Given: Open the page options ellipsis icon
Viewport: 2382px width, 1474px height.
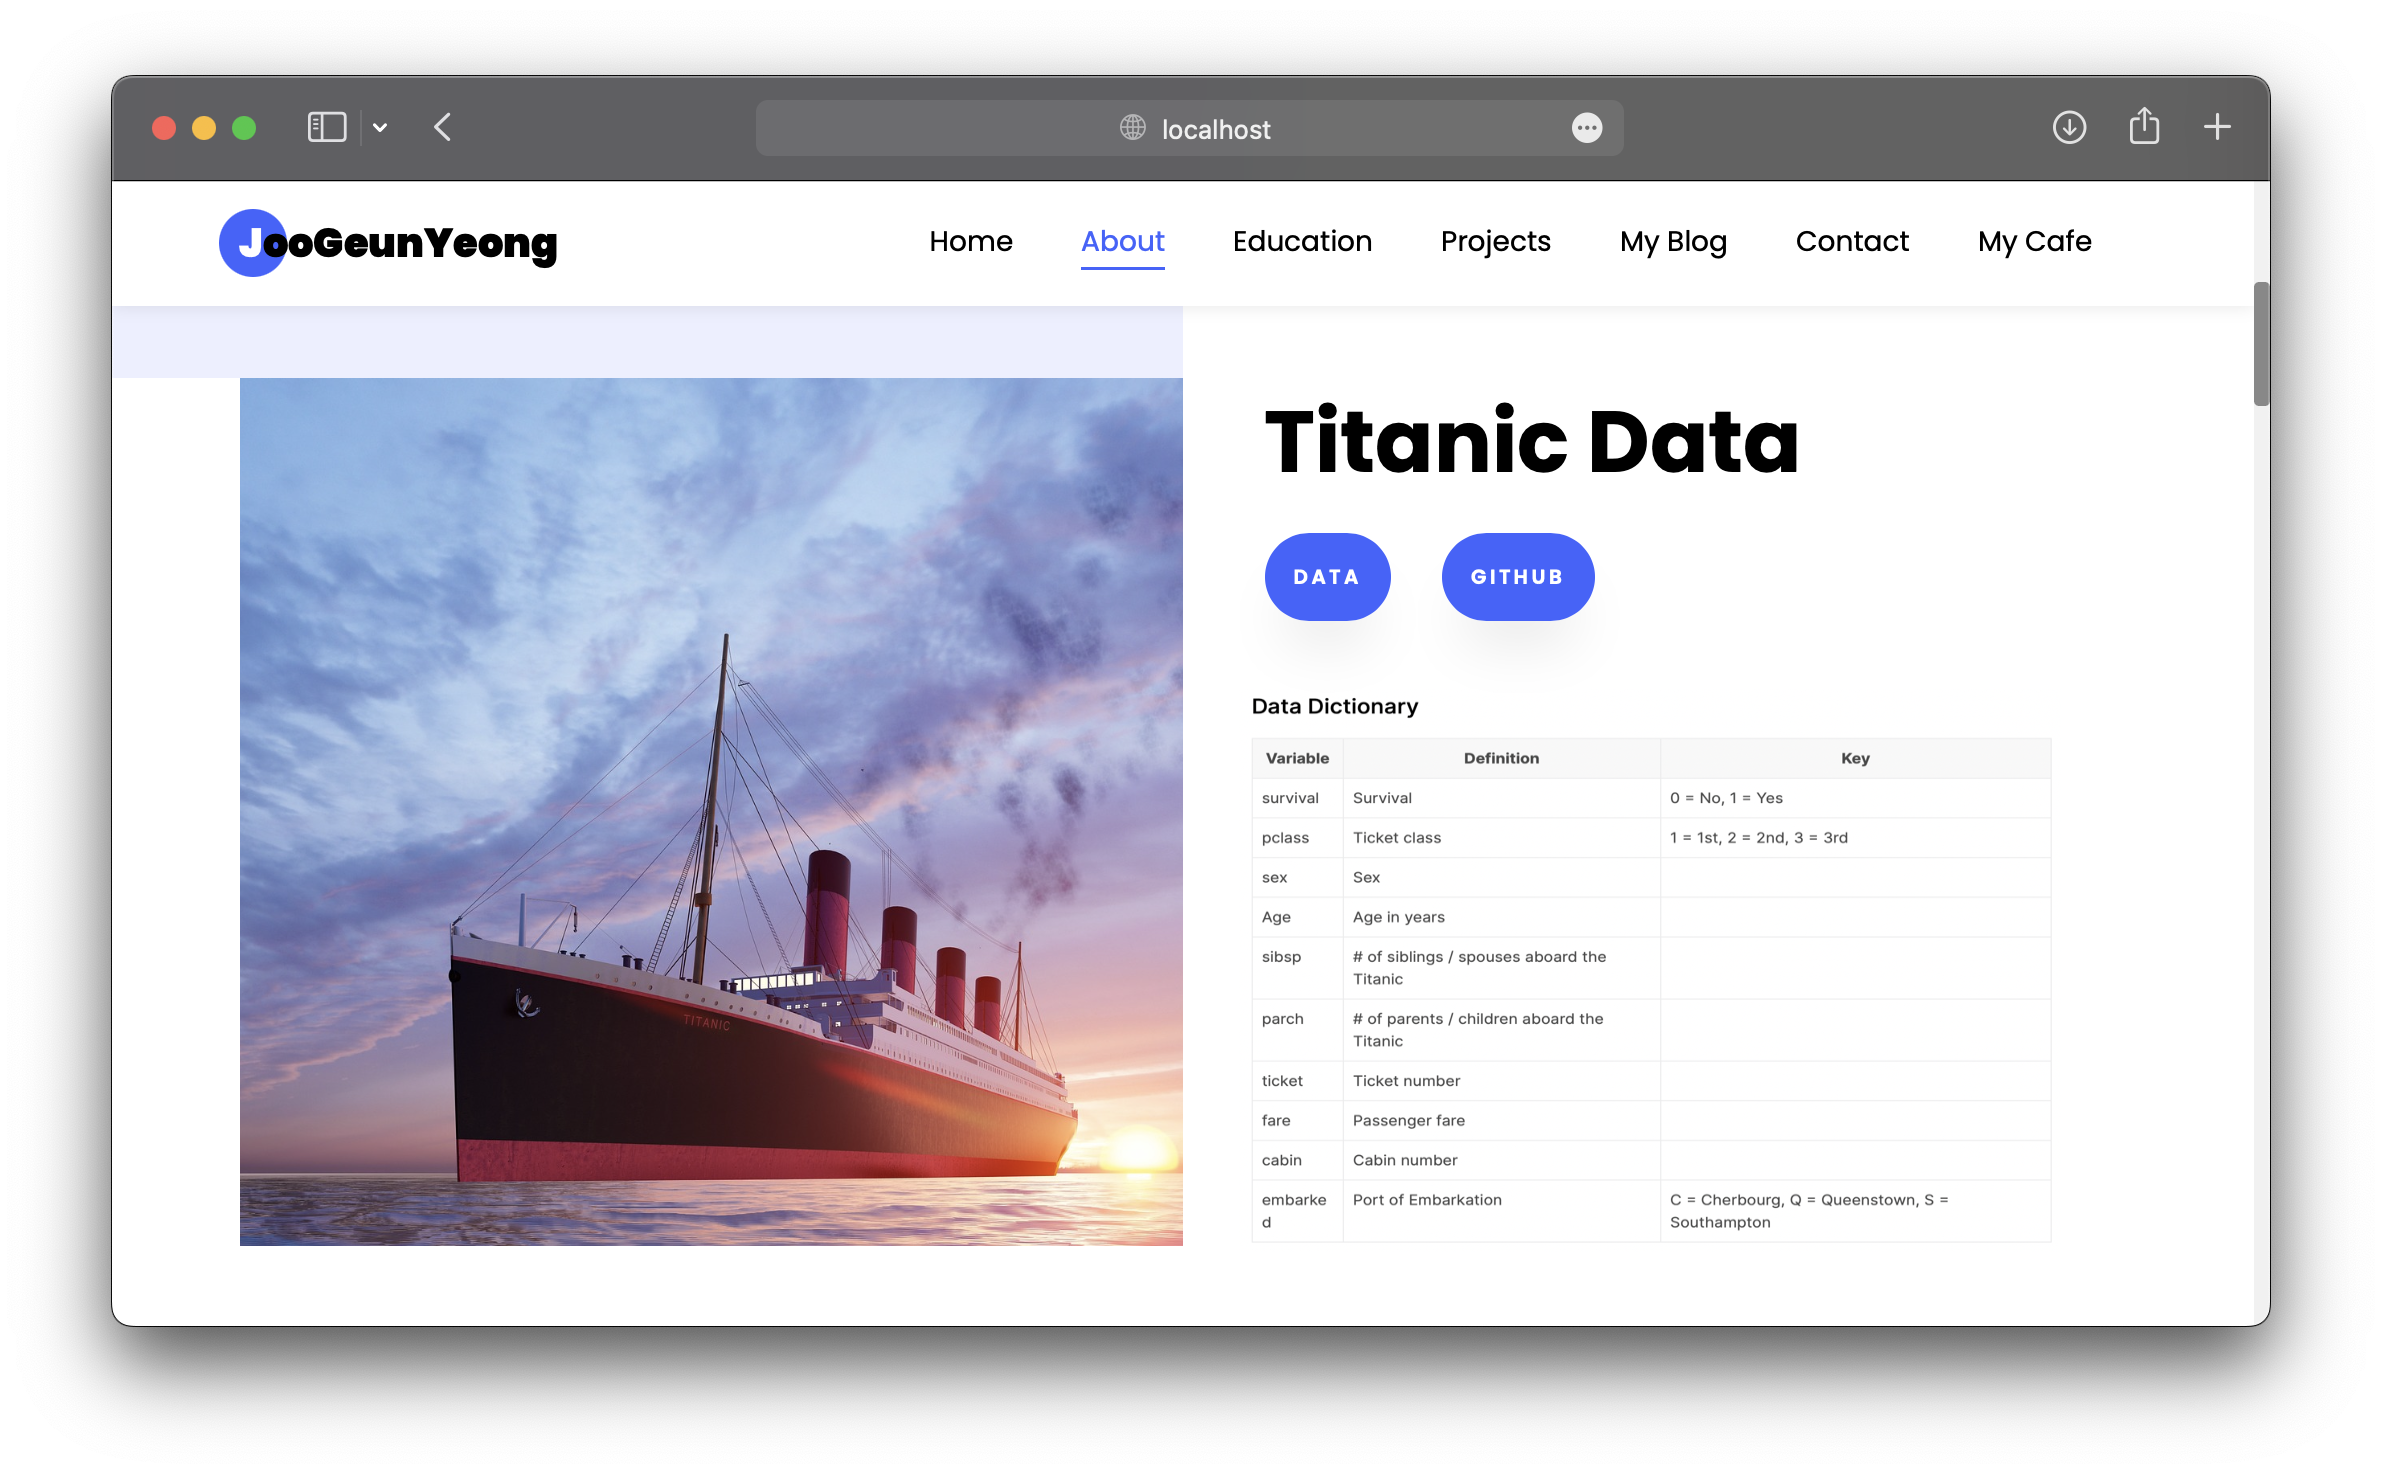Looking at the screenshot, I should click(1586, 128).
